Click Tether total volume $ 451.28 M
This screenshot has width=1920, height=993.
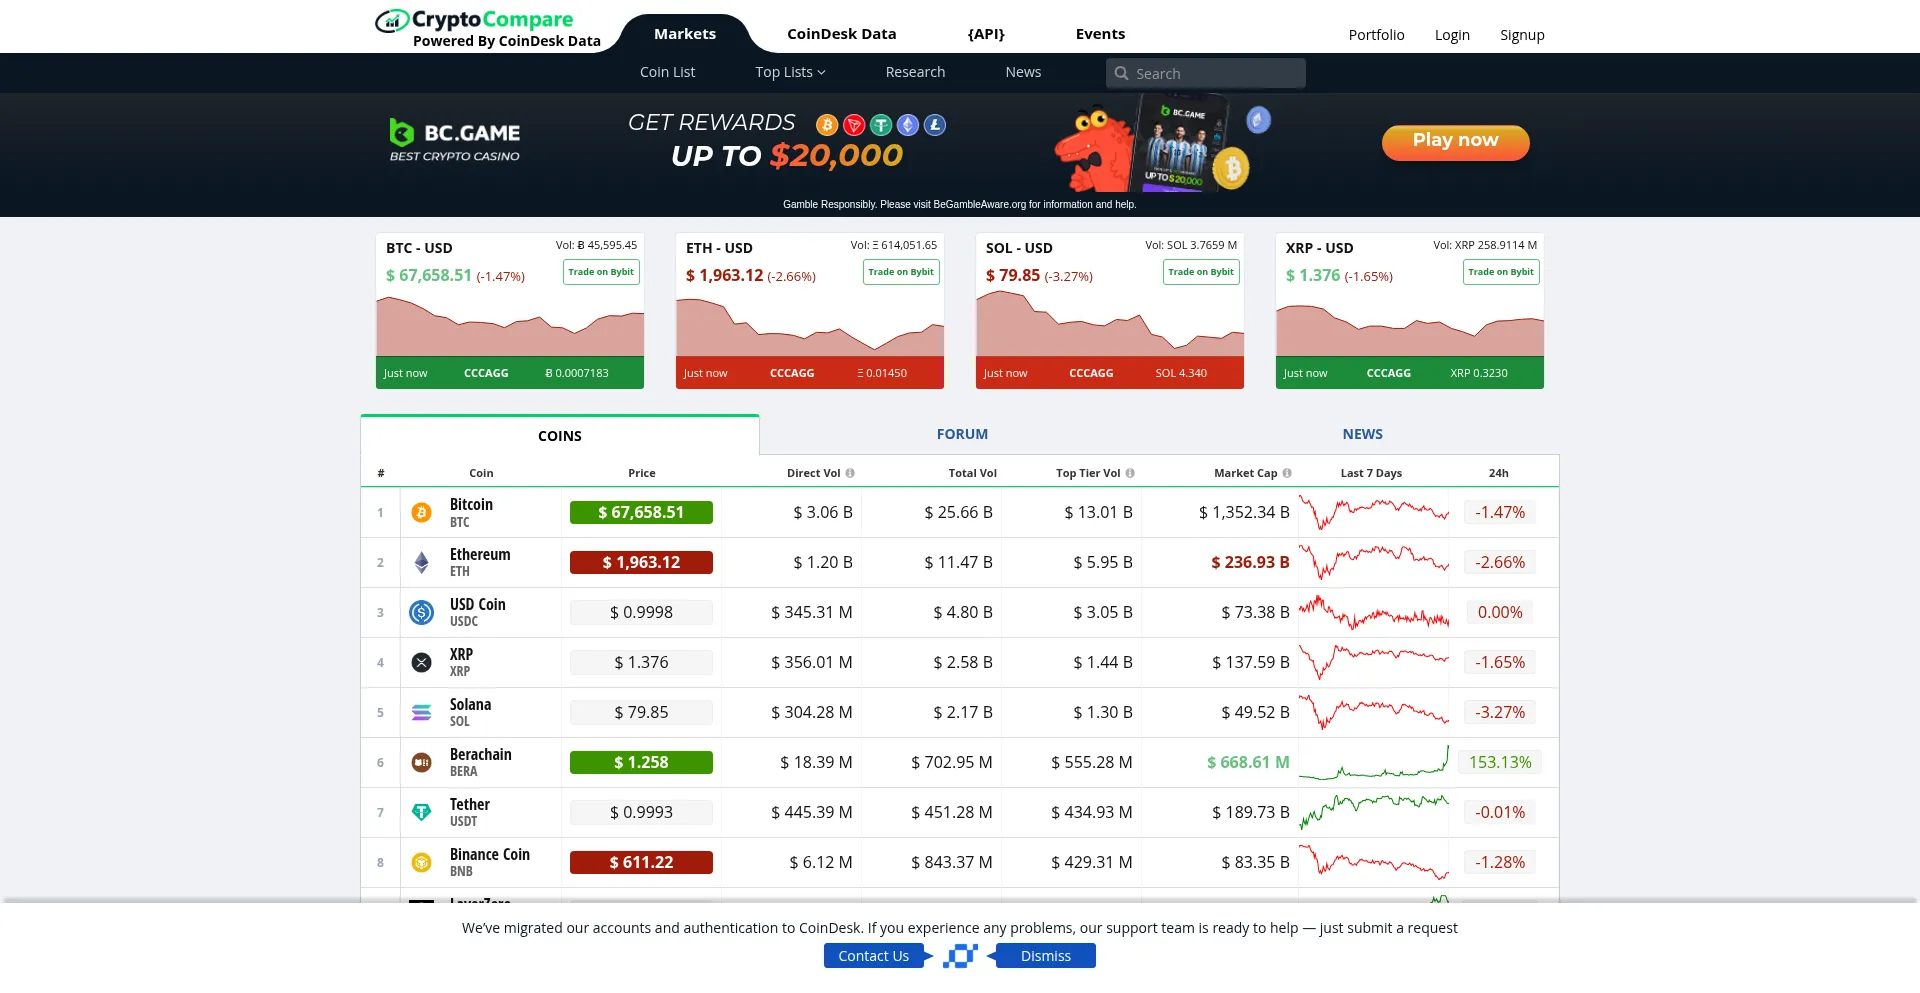point(951,812)
